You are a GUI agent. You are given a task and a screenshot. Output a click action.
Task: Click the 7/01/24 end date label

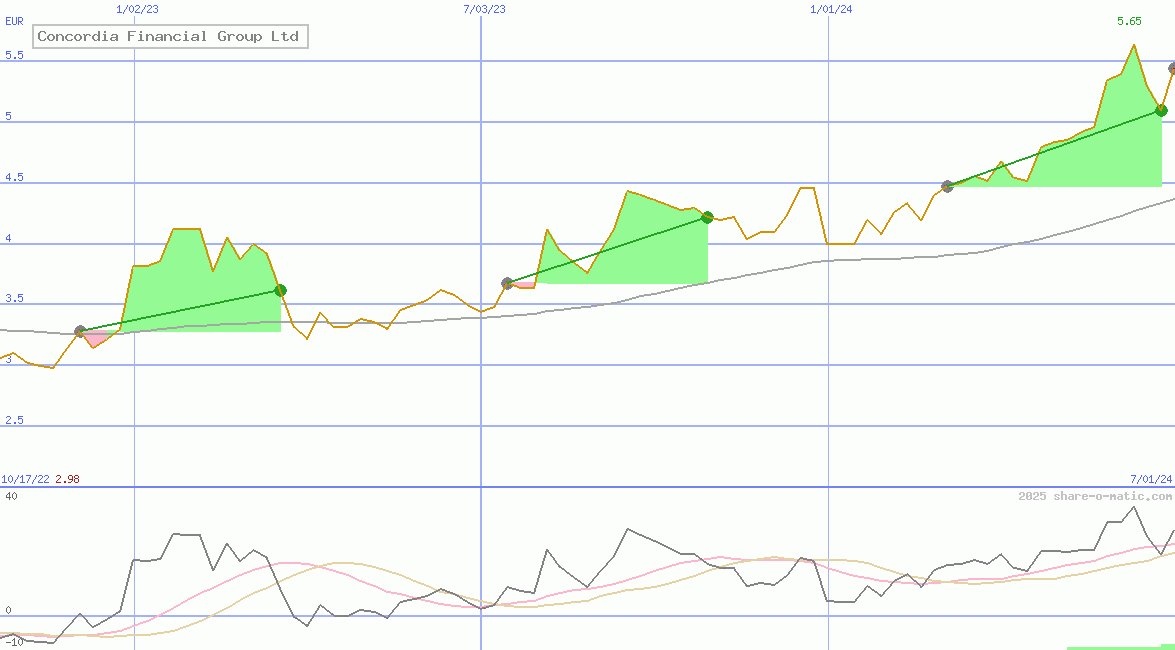coord(1150,479)
